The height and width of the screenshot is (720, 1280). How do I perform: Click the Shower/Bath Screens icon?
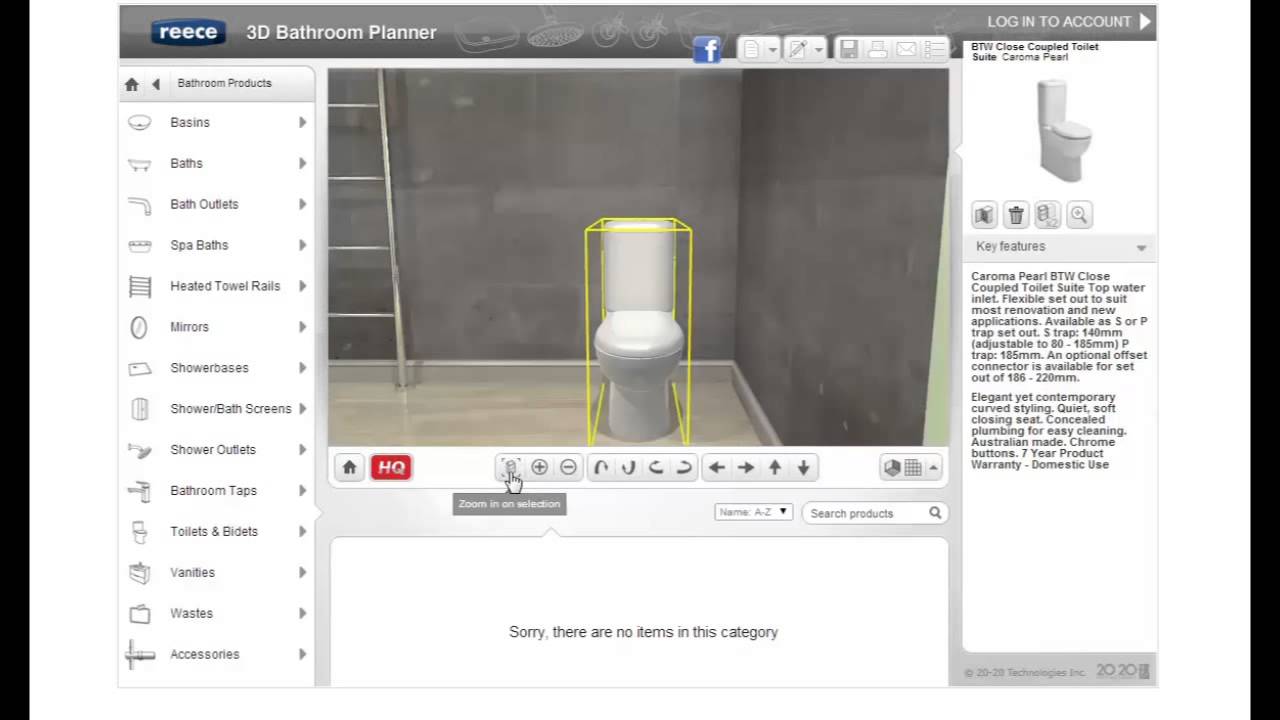(x=140, y=409)
